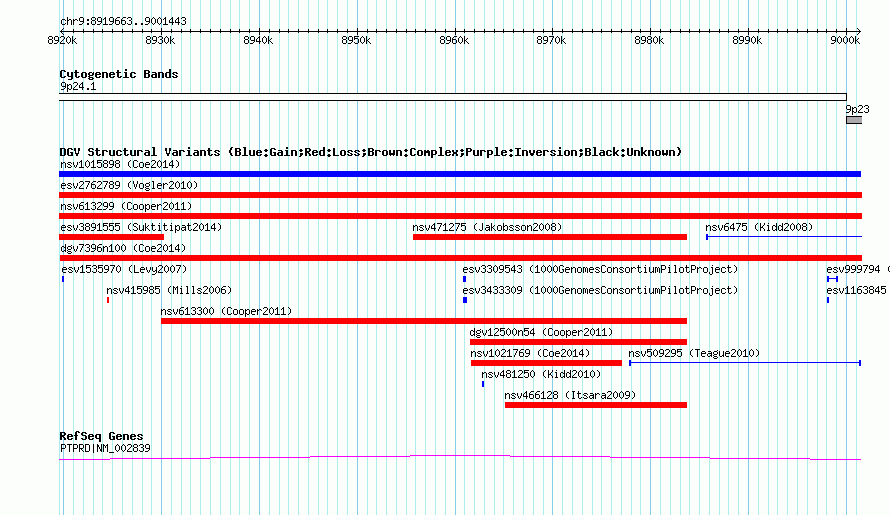Open the esv2762789 (Vogler2010) label

(x=129, y=185)
